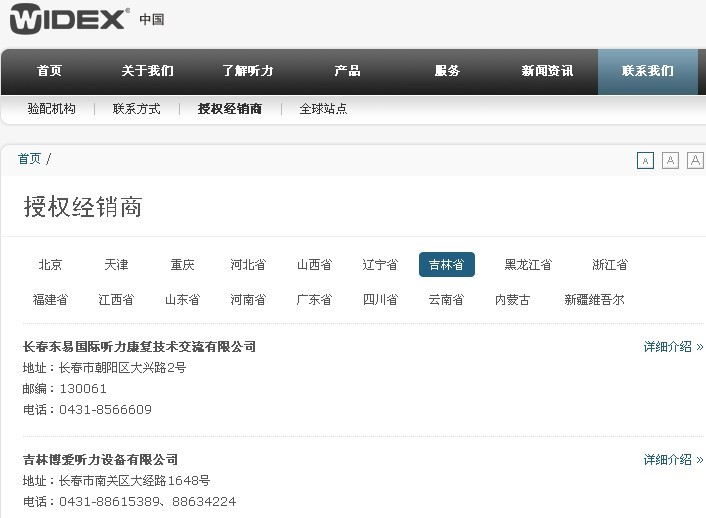706x518 pixels.
Task: Filter dealers by 山东省
Action: tap(182, 300)
